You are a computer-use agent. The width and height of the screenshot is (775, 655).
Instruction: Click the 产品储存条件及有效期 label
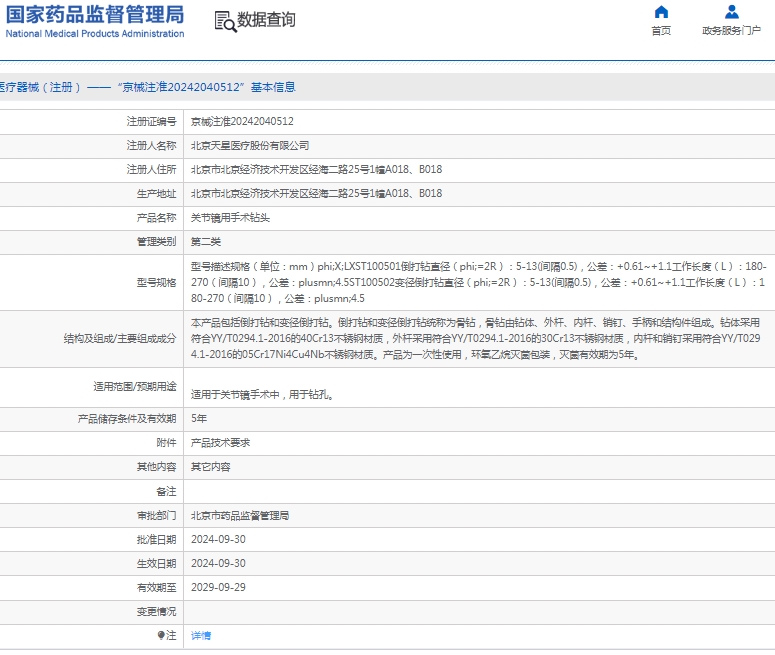click(x=127, y=419)
